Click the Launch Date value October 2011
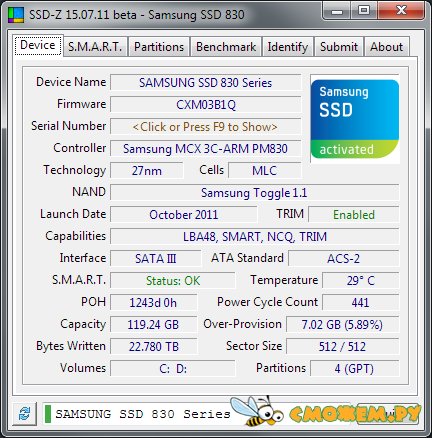The height and width of the screenshot is (438, 432). (x=184, y=215)
